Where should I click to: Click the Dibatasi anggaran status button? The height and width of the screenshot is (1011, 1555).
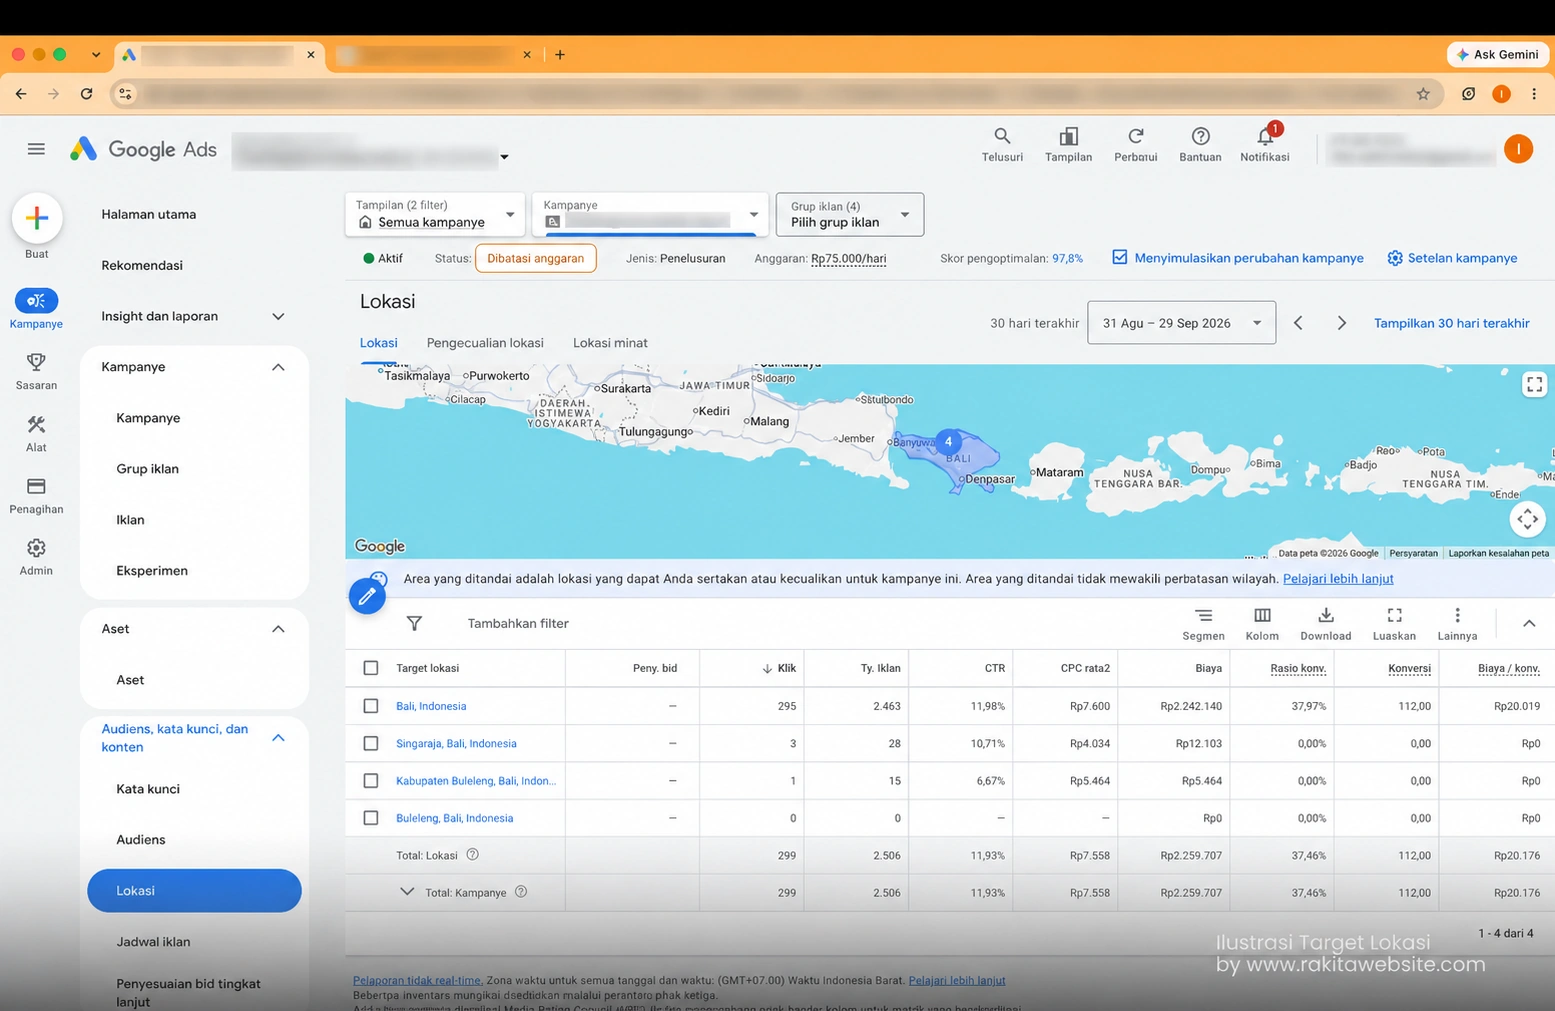pos(536,258)
